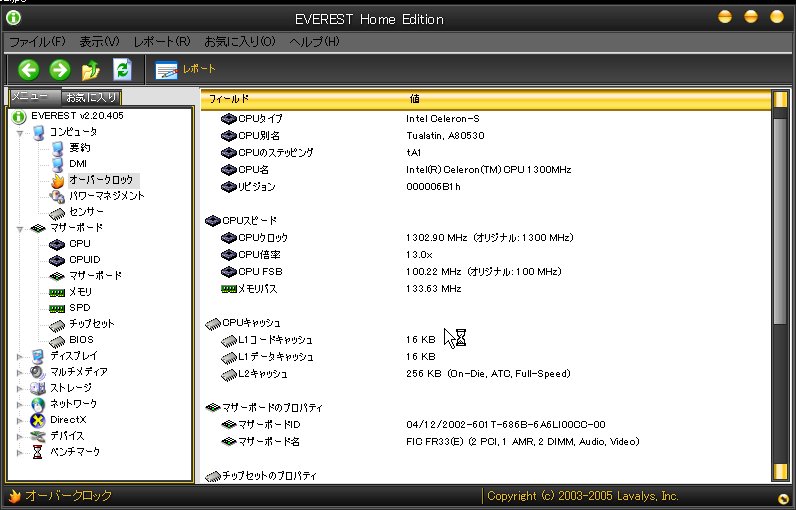Open the レポート report toolbar button
Screen dimensions: 796x510
click(185, 70)
